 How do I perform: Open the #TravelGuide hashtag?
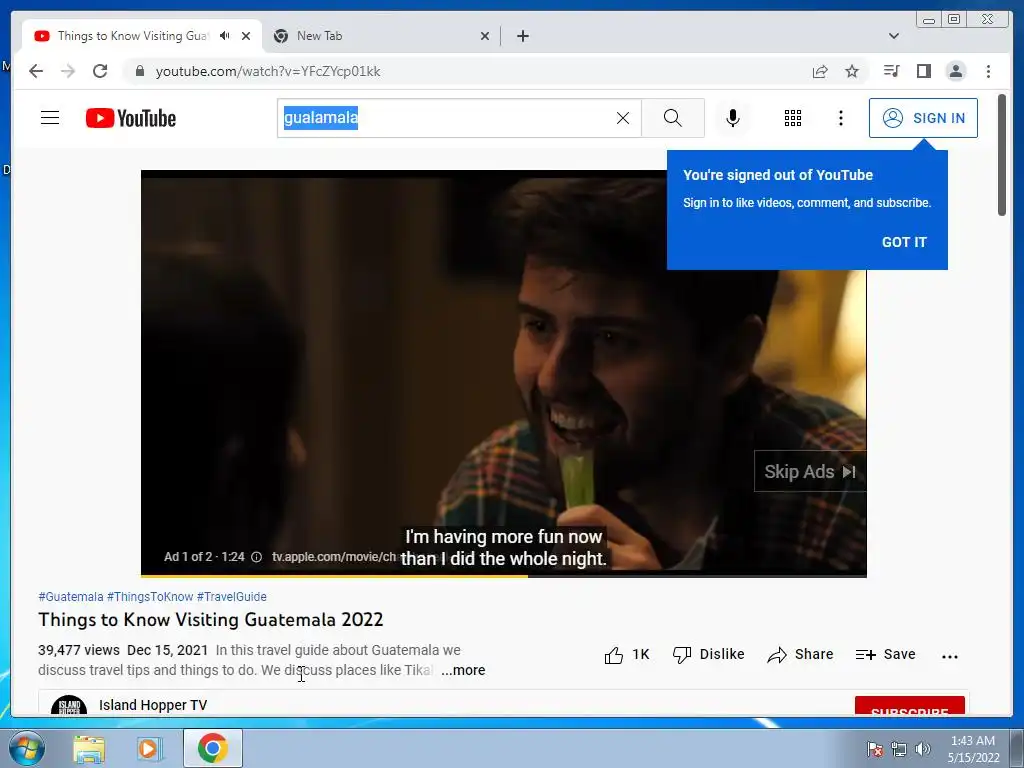point(232,597)
